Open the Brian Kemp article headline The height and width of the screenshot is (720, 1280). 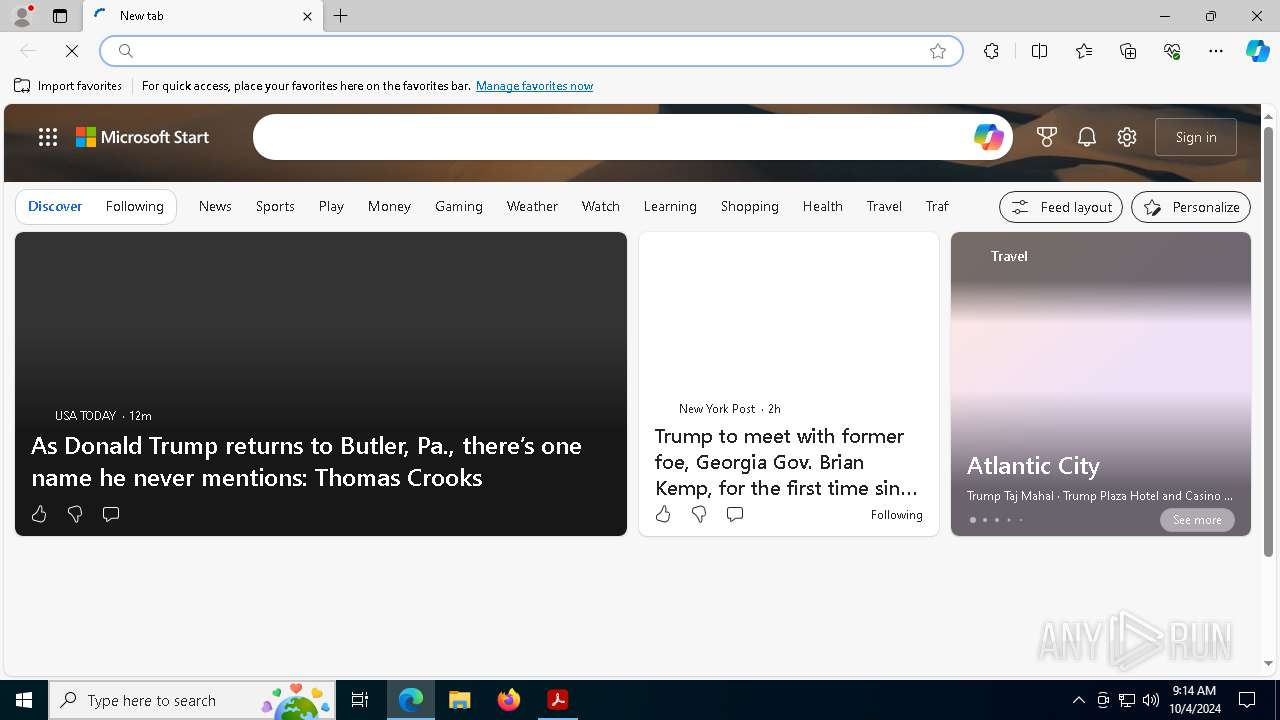(x=786, y=462)
